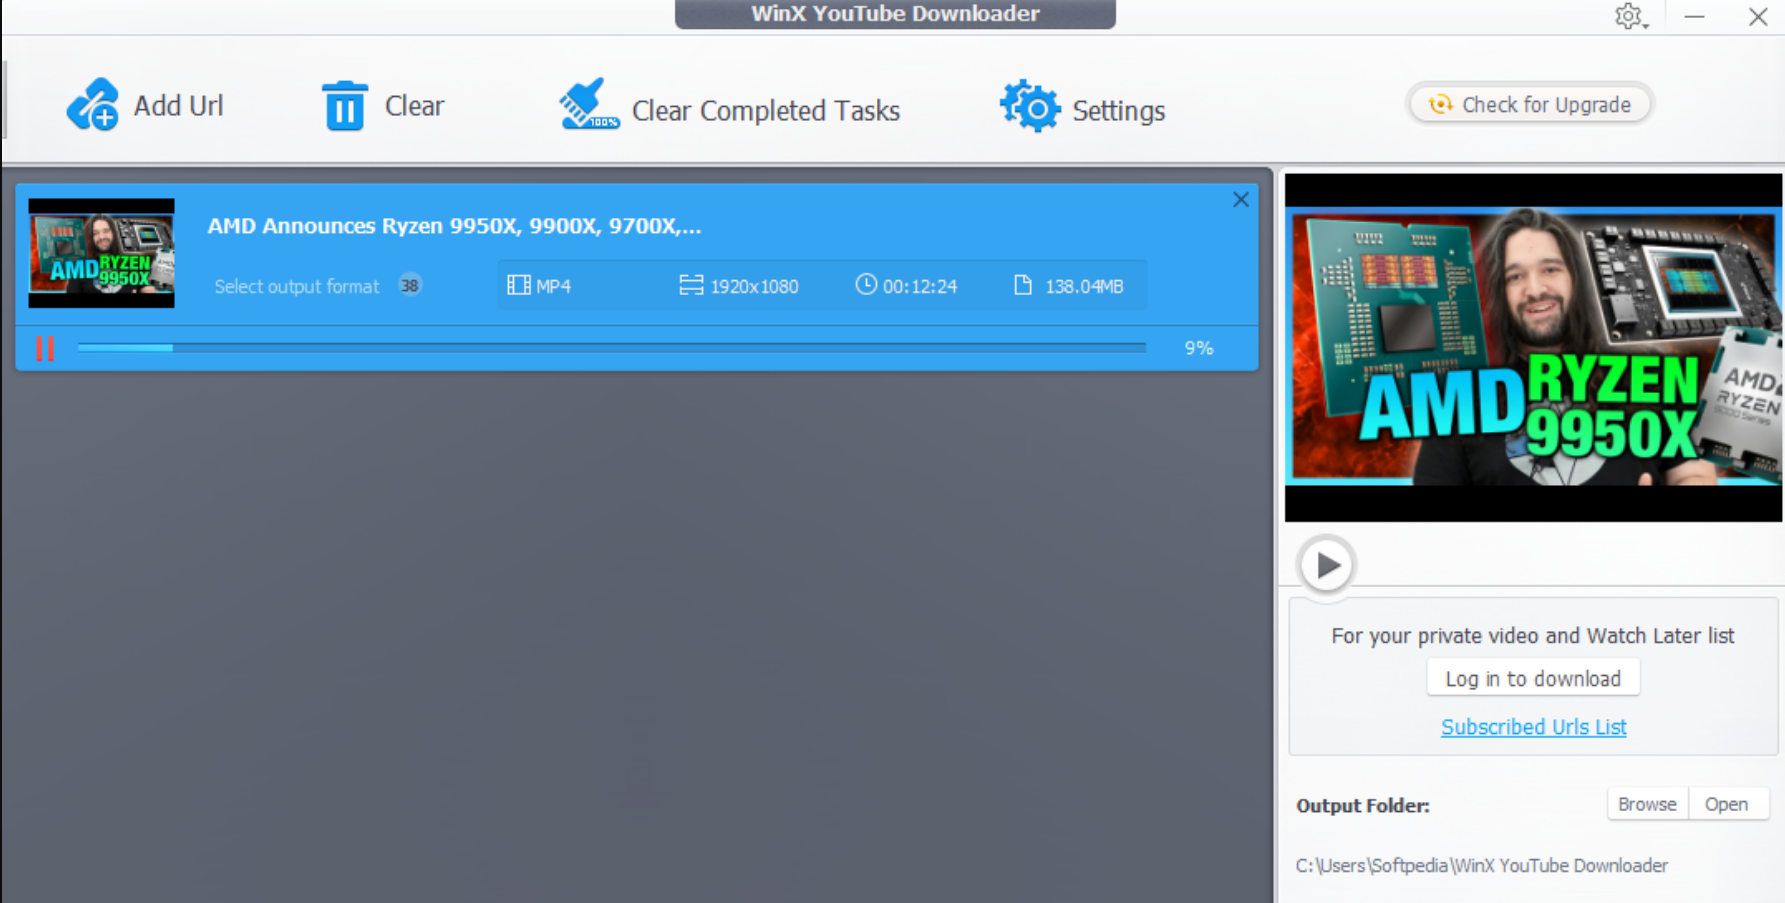Screen dimensions: 1785x903
Task: Click the 138.04MB file size icon
Action: [x=1023, y=285]
